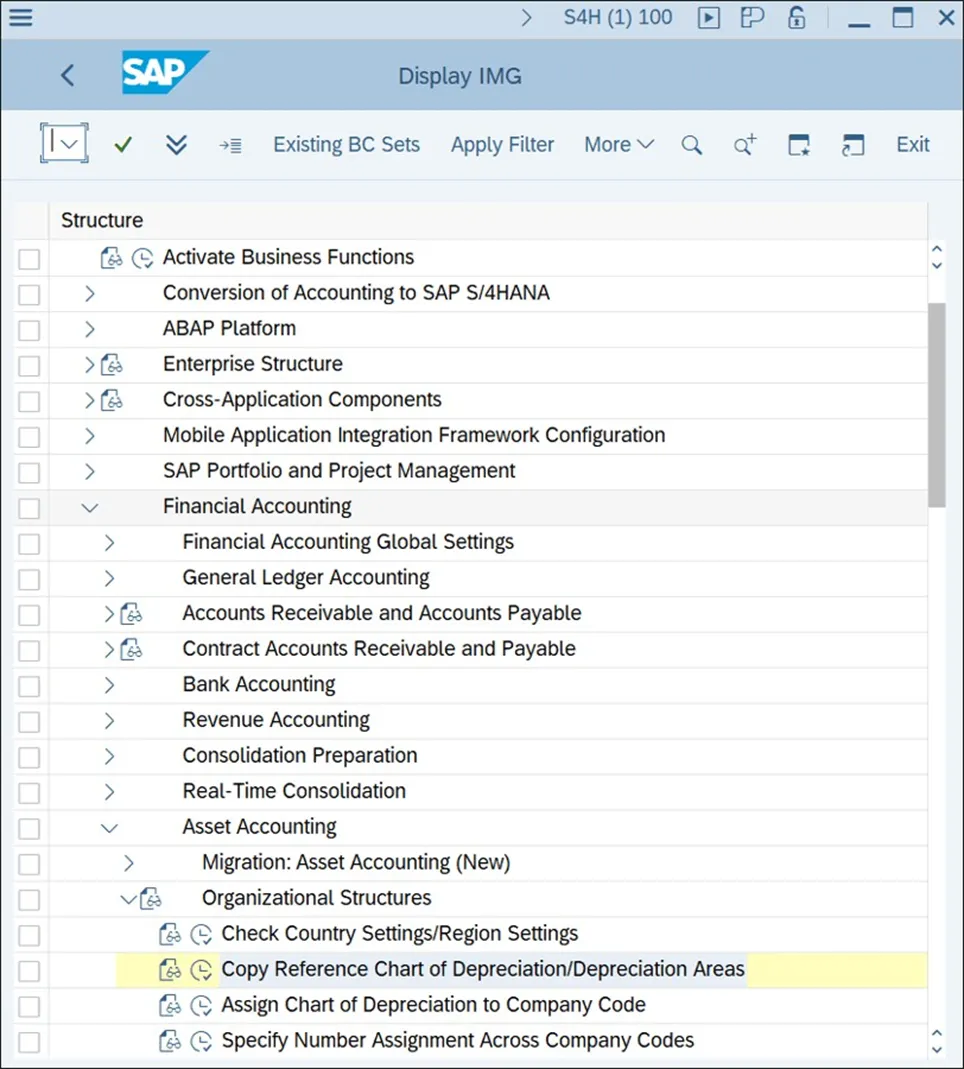
Task: Click the green checkmark toolbar icon
Action: click(x=123, y=145)
